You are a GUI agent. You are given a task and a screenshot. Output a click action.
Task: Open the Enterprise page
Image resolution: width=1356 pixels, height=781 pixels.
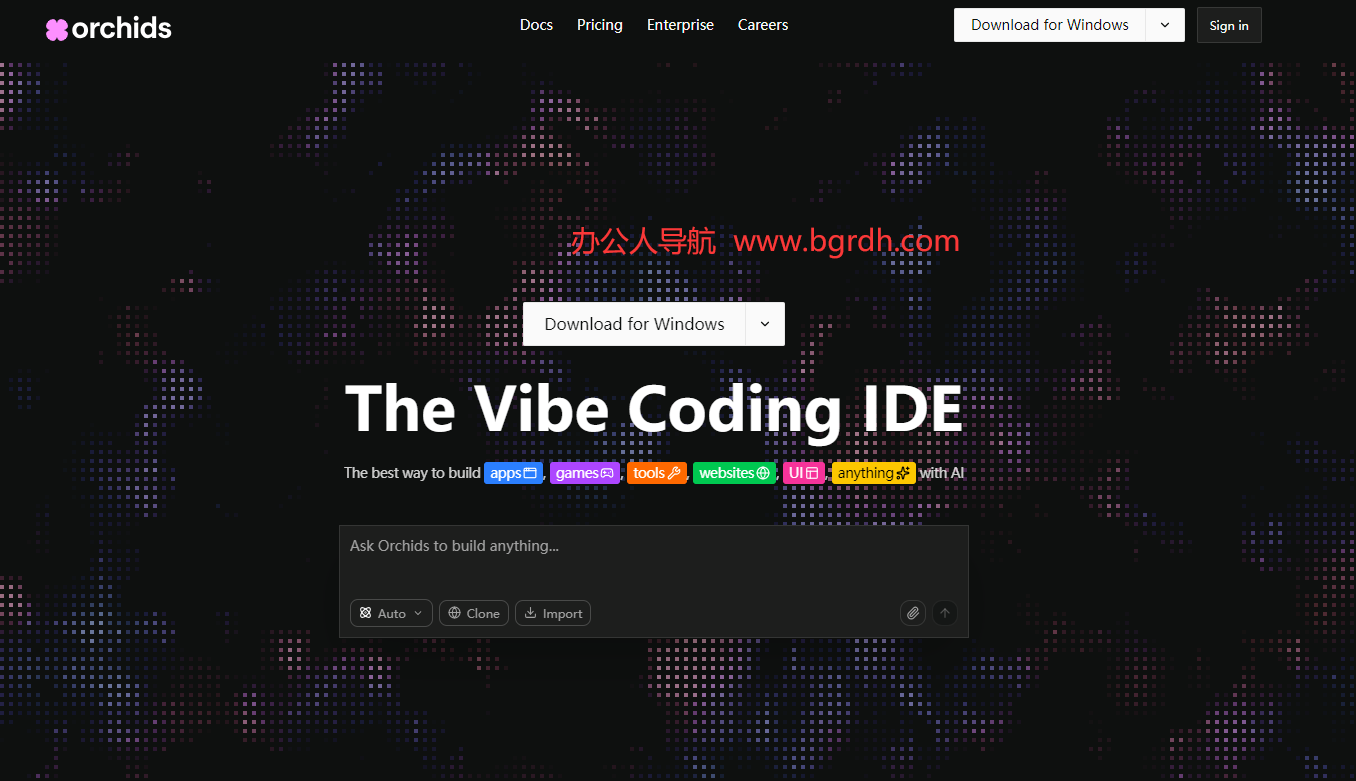tap(680, 25)
